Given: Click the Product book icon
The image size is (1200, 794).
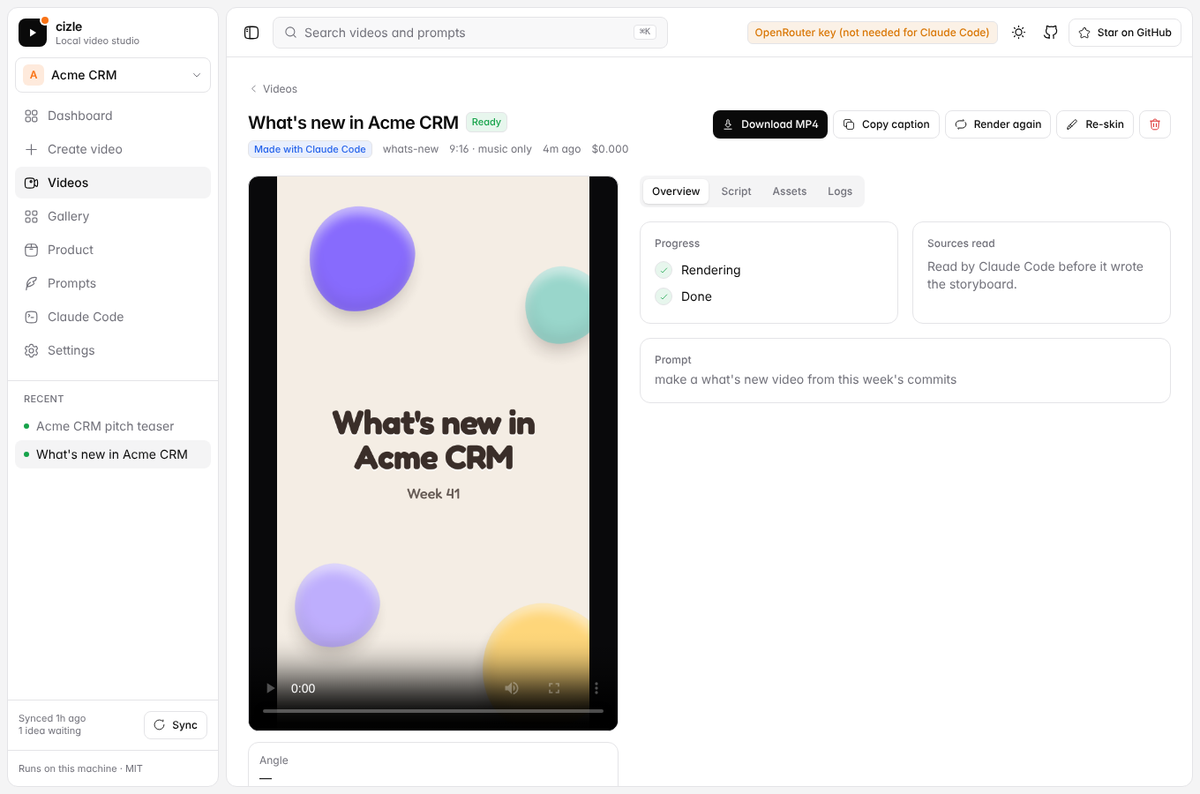Looking at the screenshot, I should 32,250.
